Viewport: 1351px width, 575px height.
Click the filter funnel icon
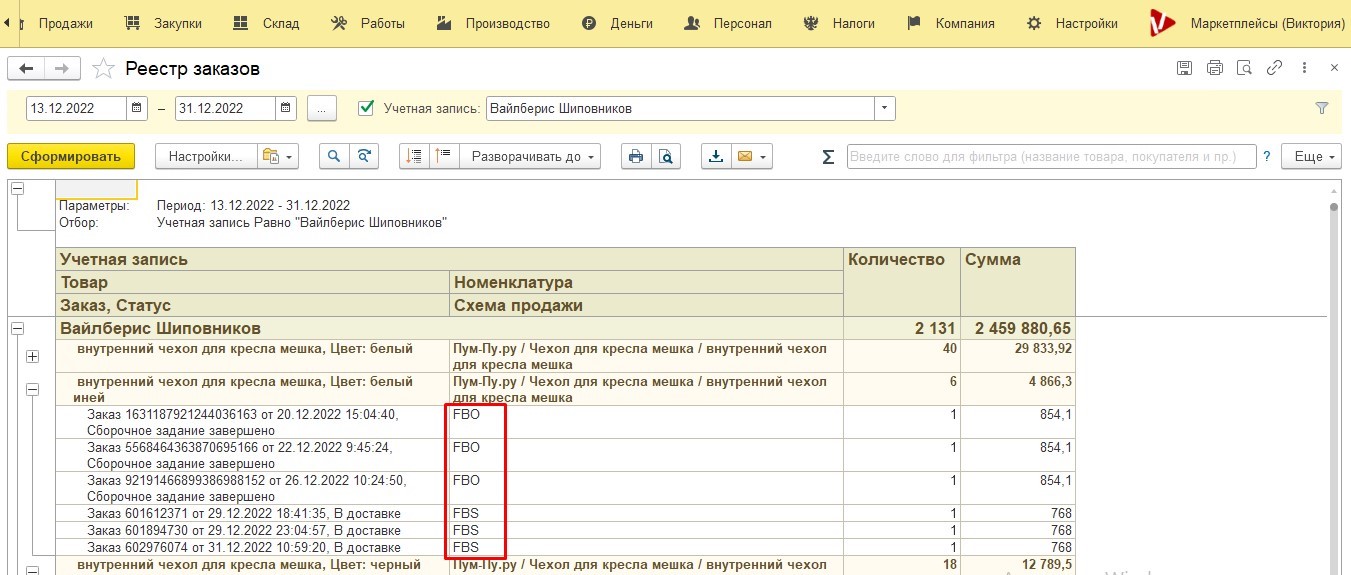(x=1322, y=108)
